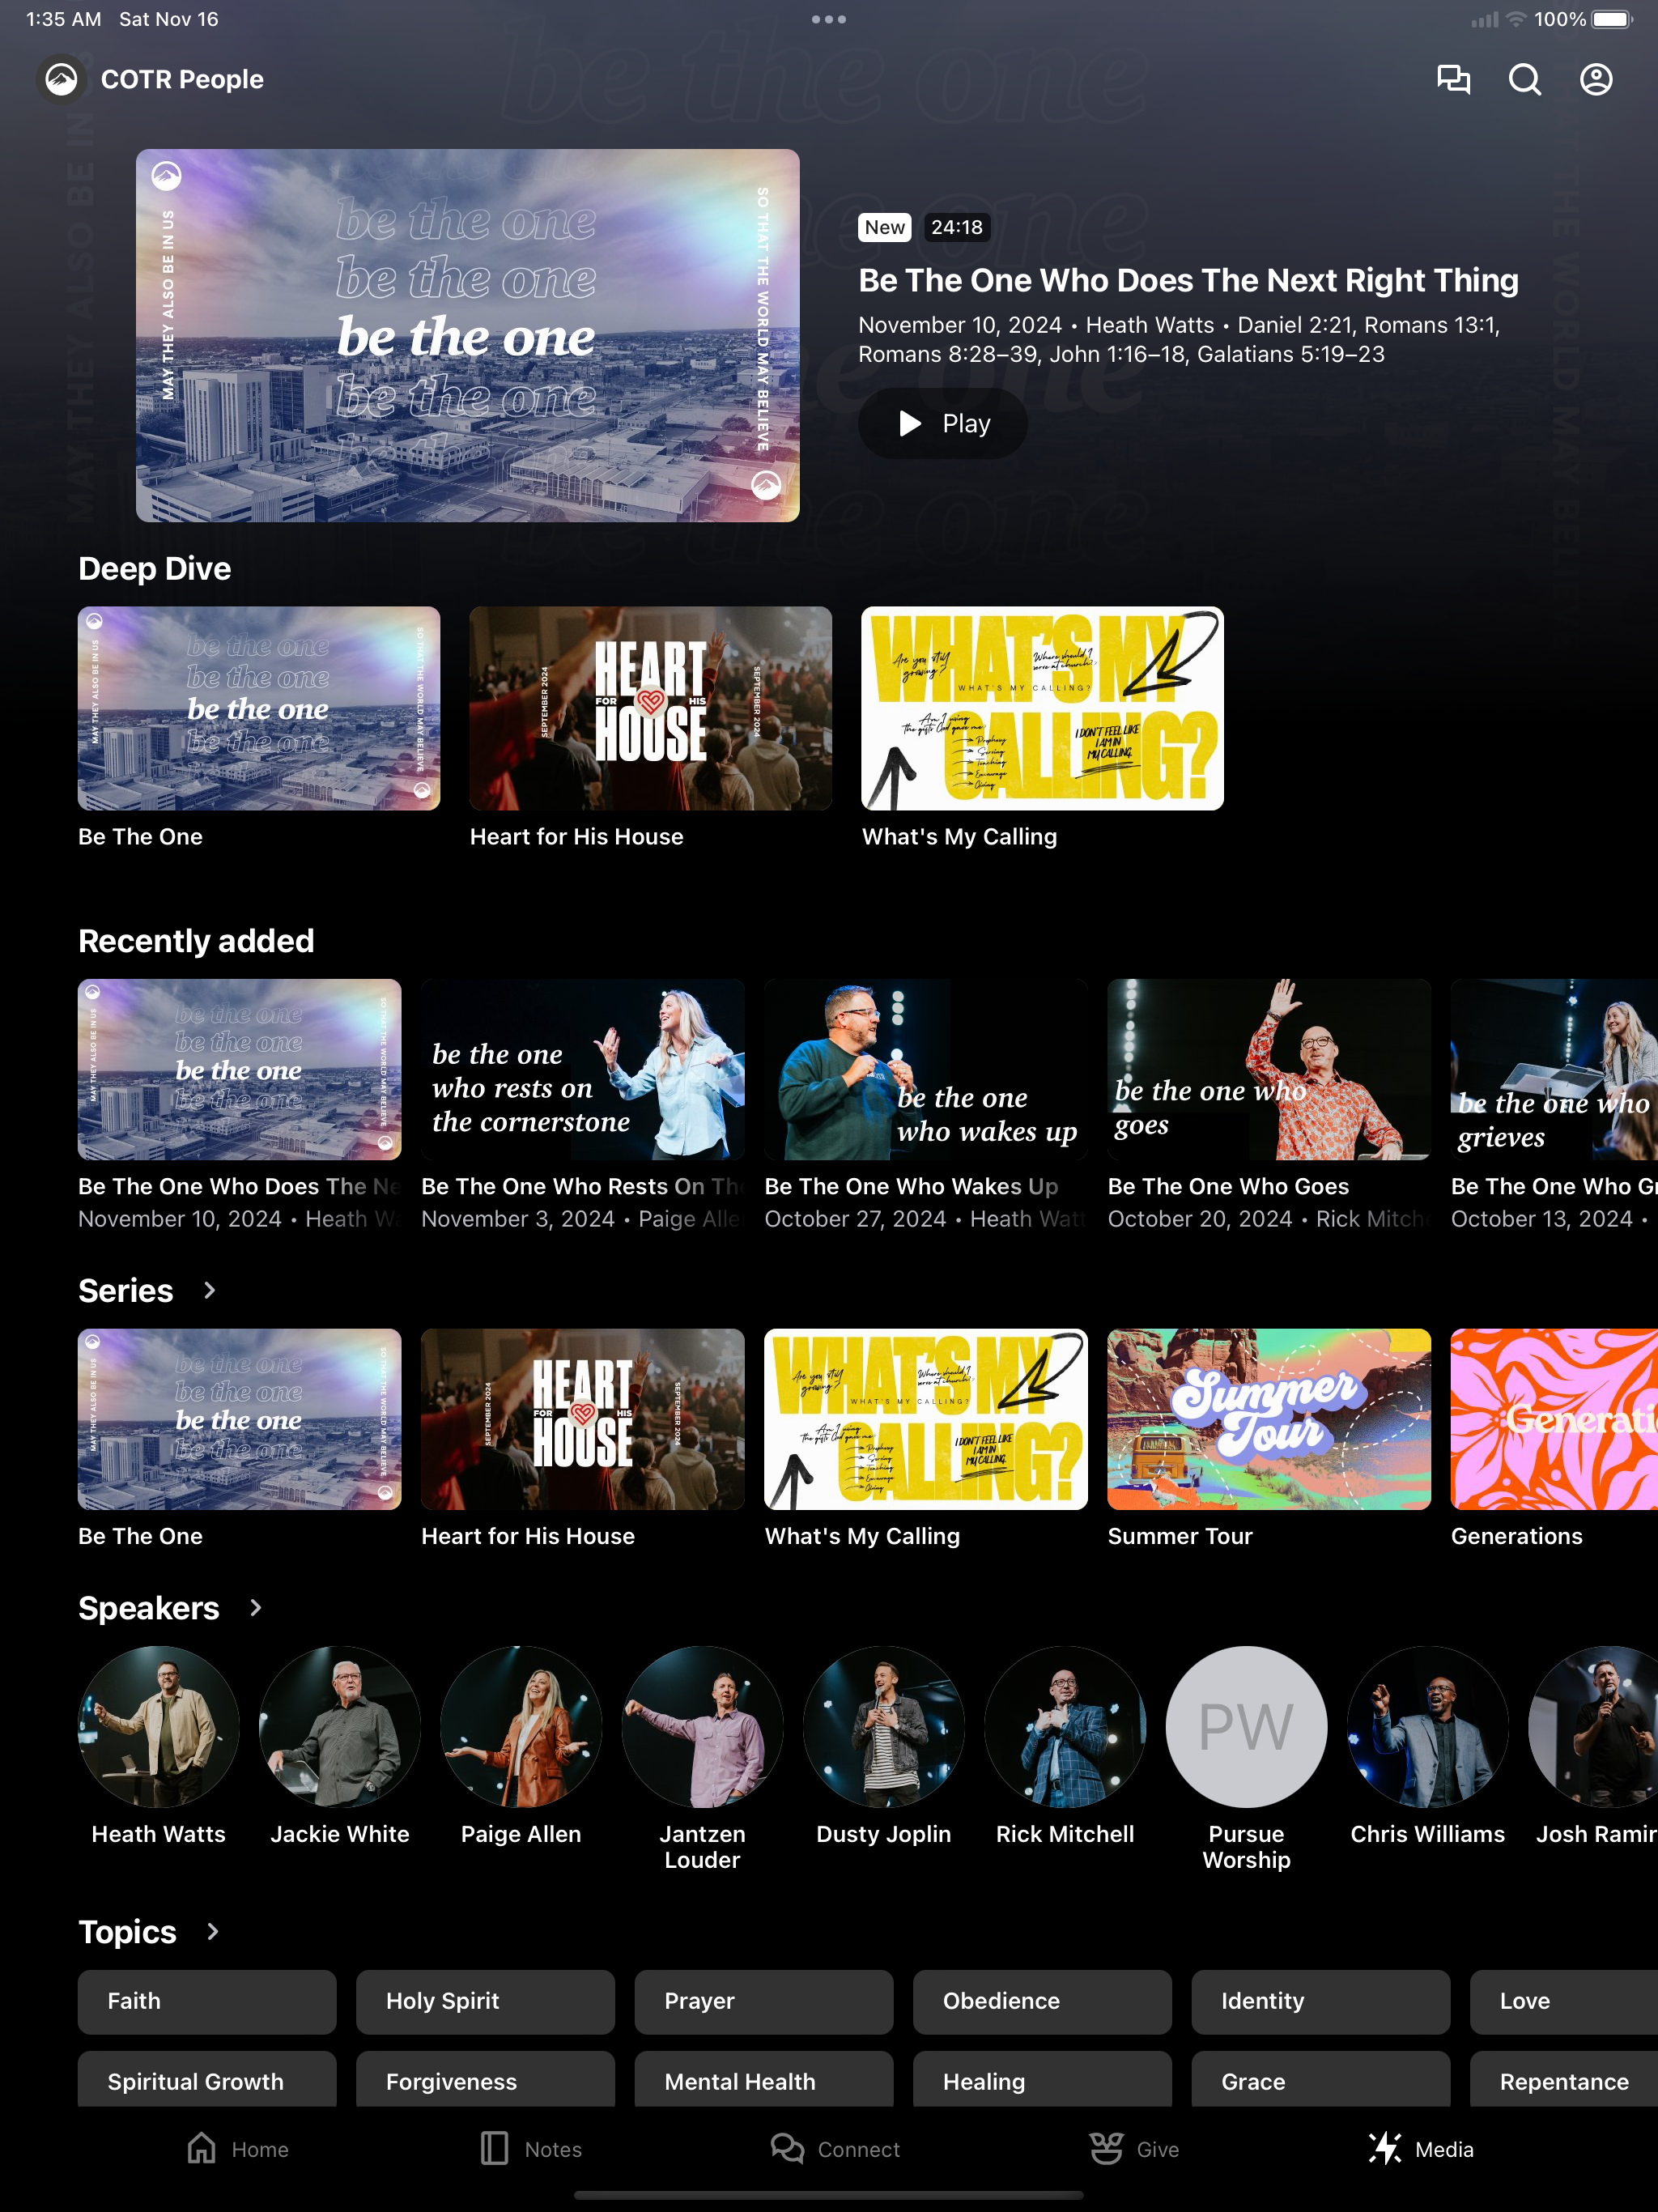Select speaker Jantzen Louder
This screenshot has height=2212, width=1658.
702,1727
